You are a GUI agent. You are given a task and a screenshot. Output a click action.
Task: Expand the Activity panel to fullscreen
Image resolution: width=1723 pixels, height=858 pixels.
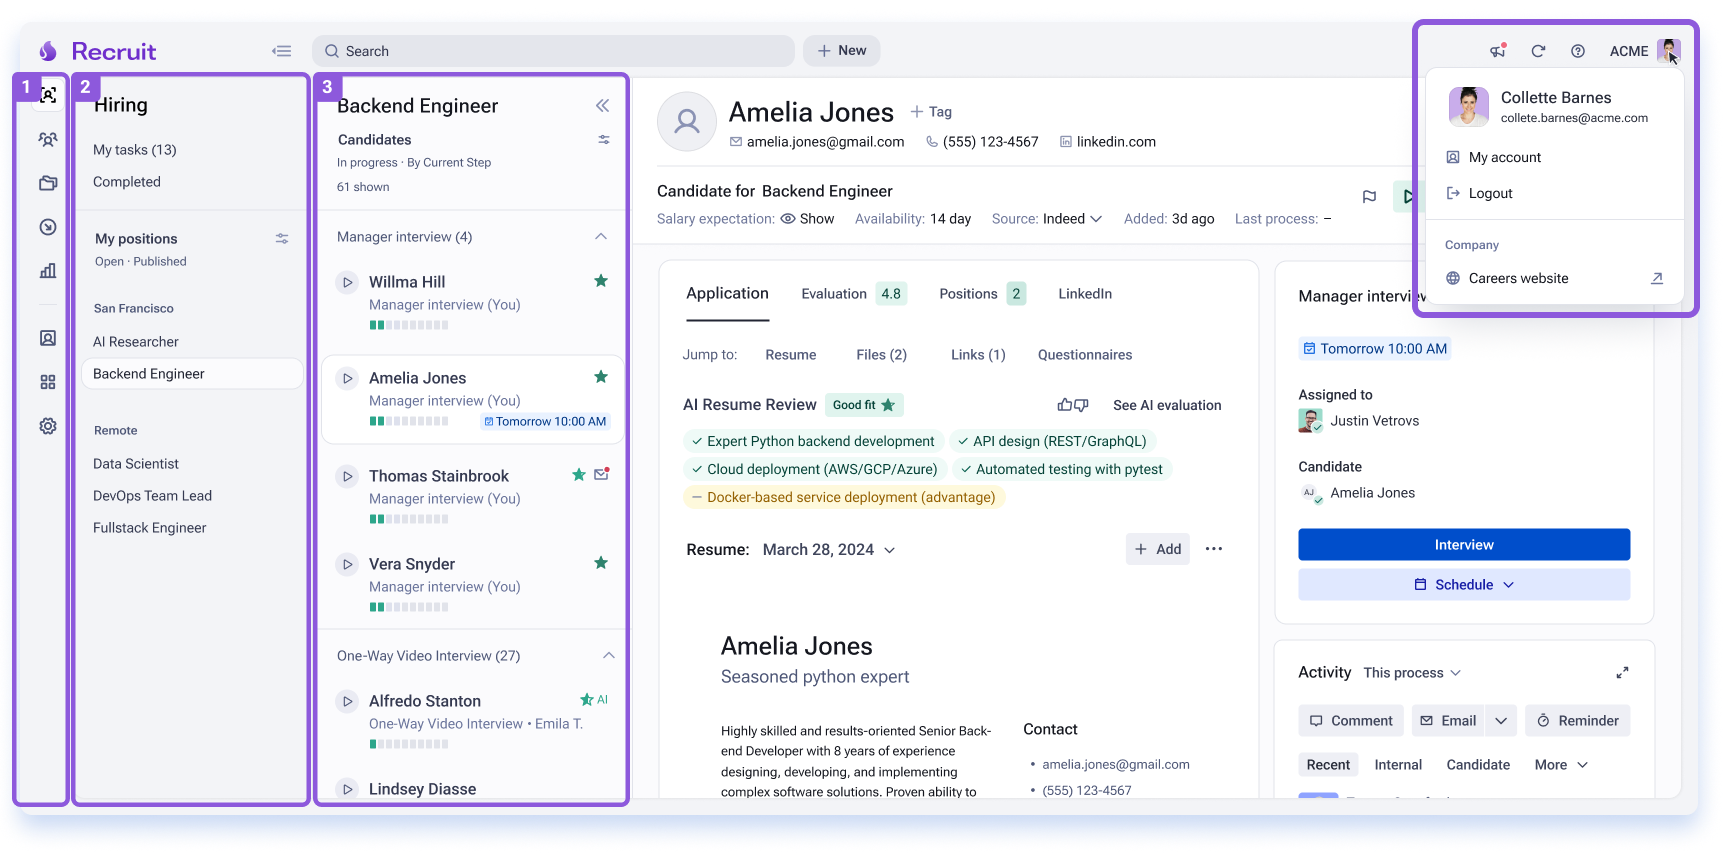[1622, 673]
